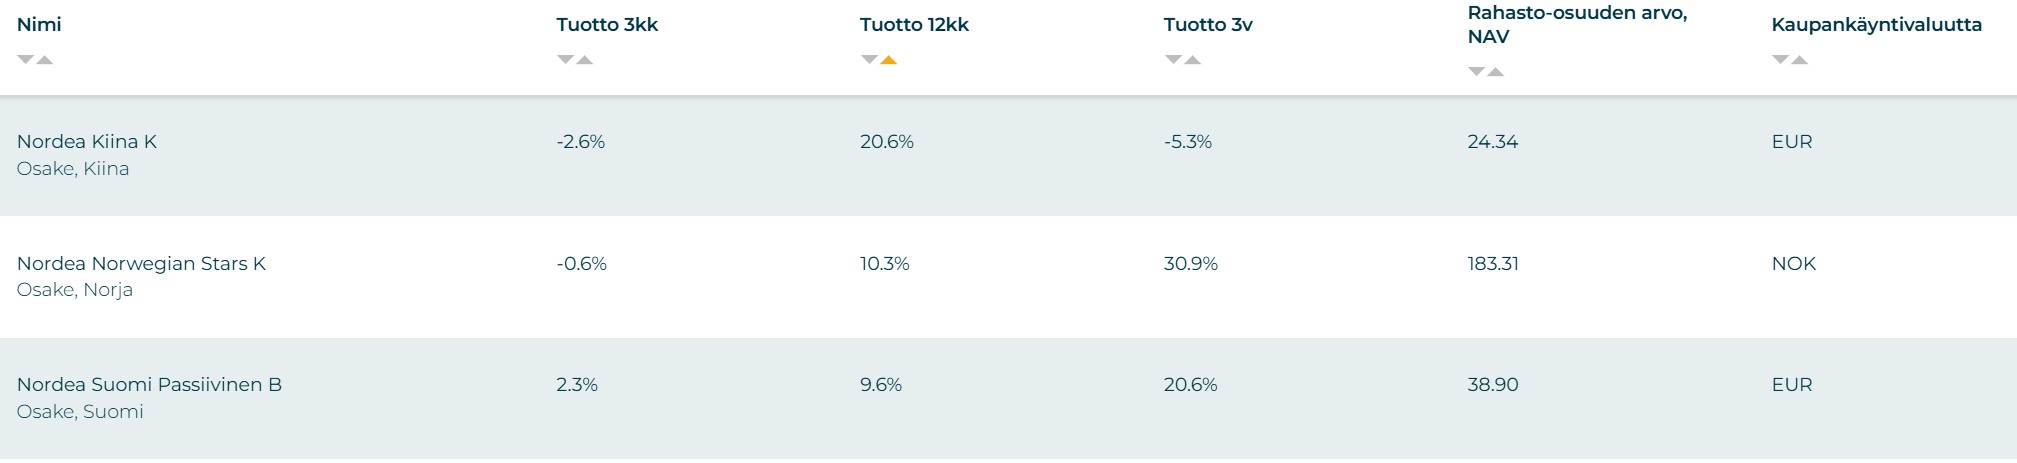
Task: Click the down sort arrow under Kaupankäyntivaluutta
Action: [x=1780, y=60]
